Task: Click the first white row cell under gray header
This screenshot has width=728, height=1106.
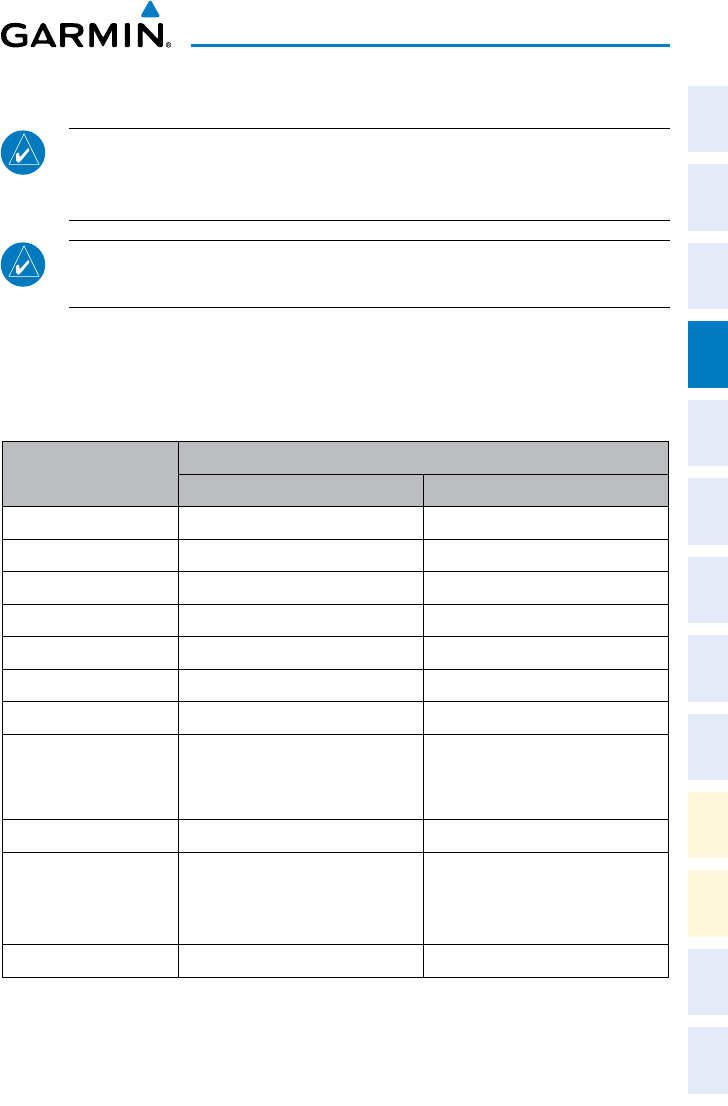Action: coord(90,523)
